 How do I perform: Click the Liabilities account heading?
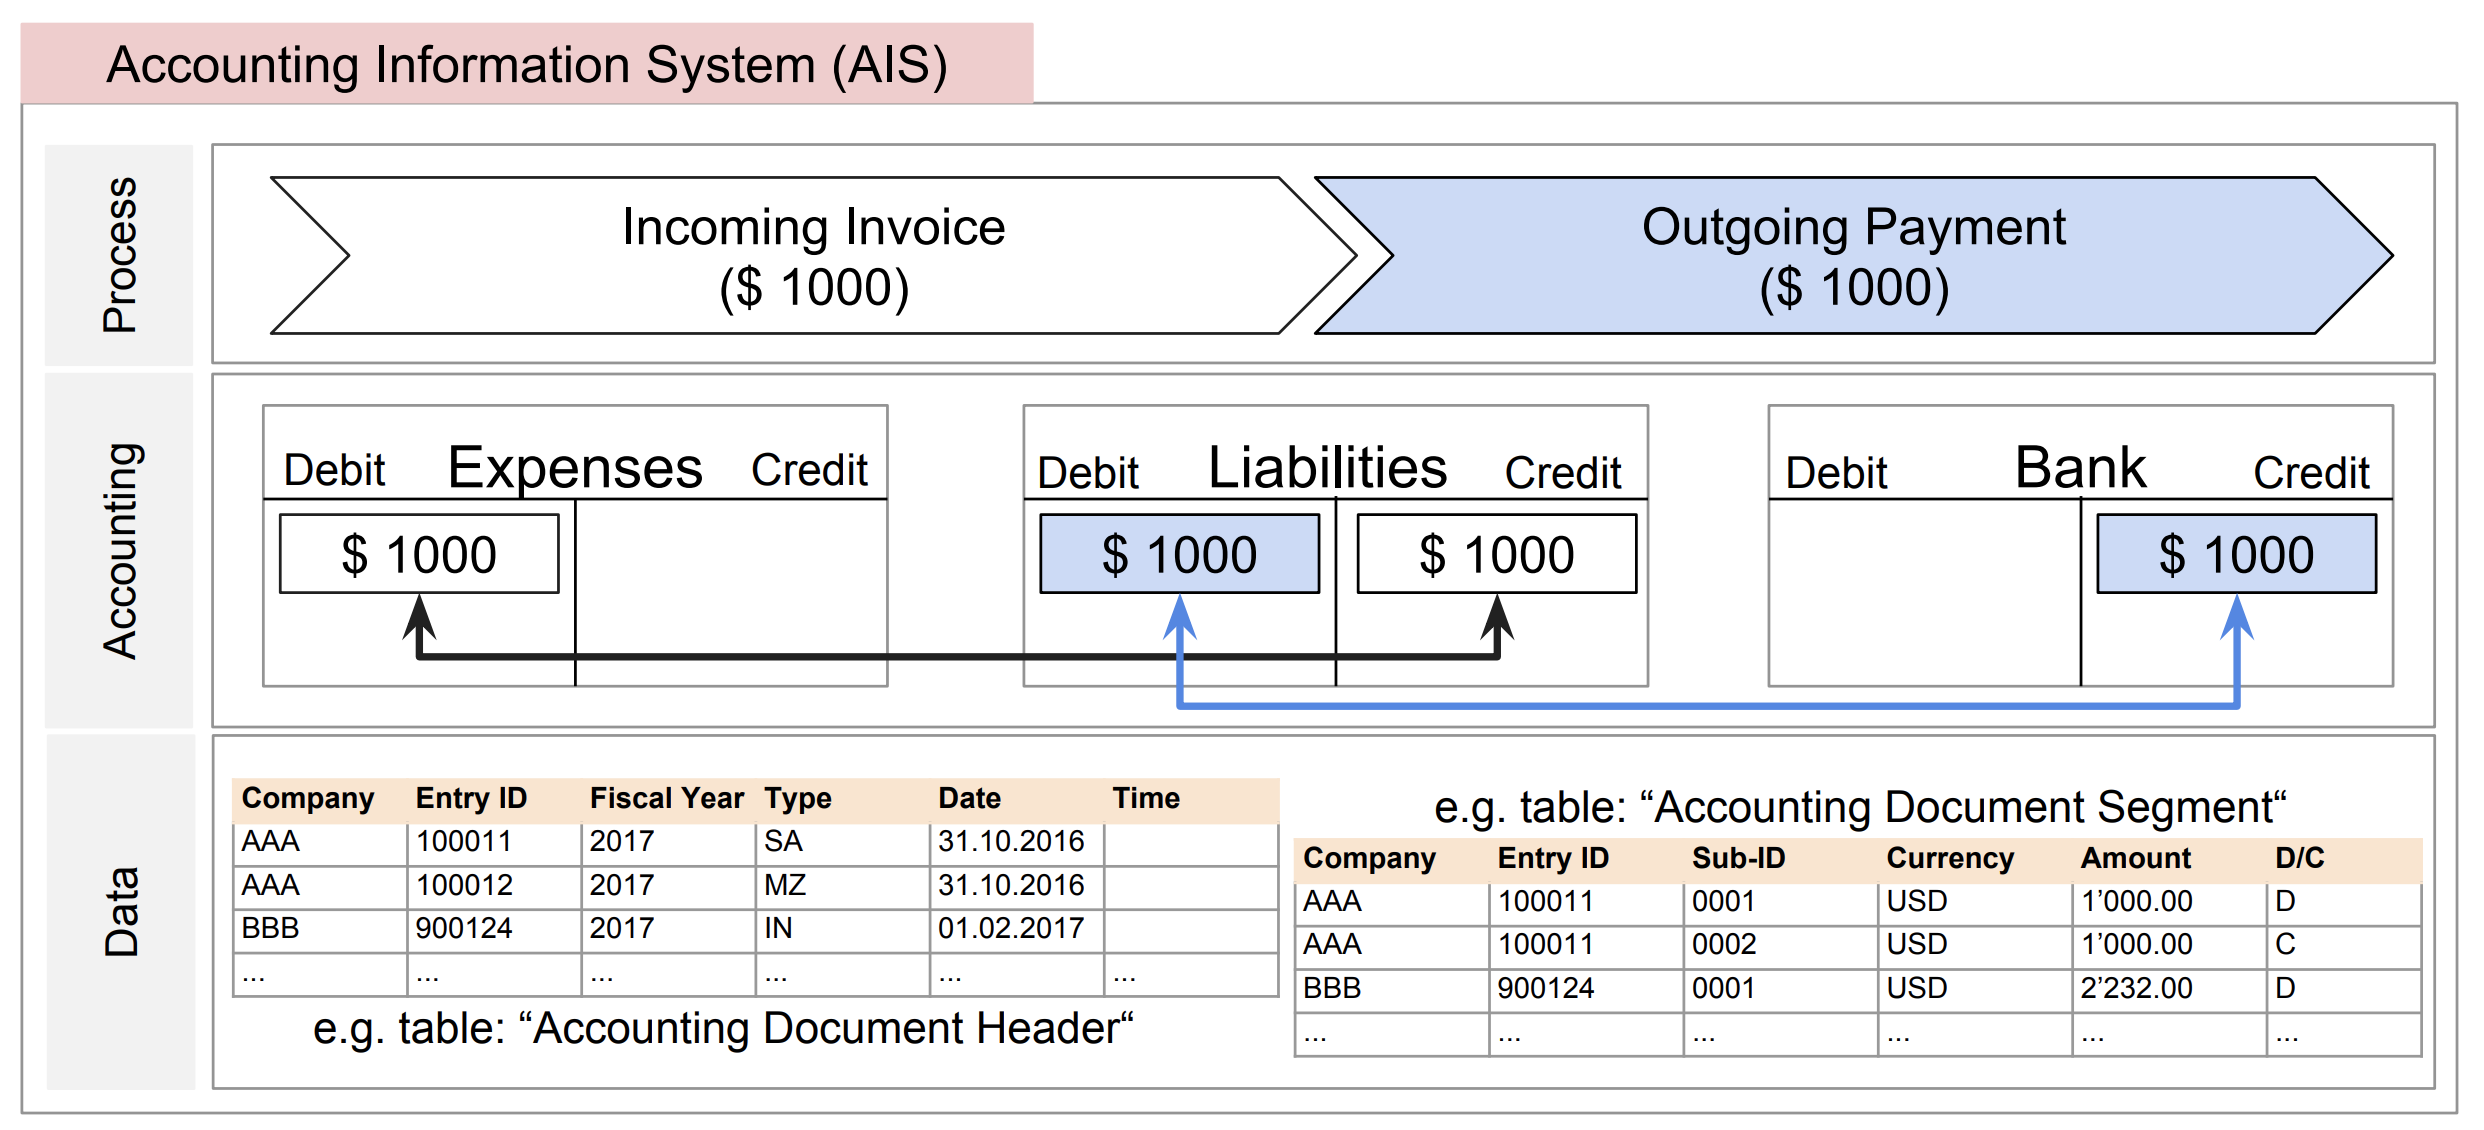tap(1327, 467)
